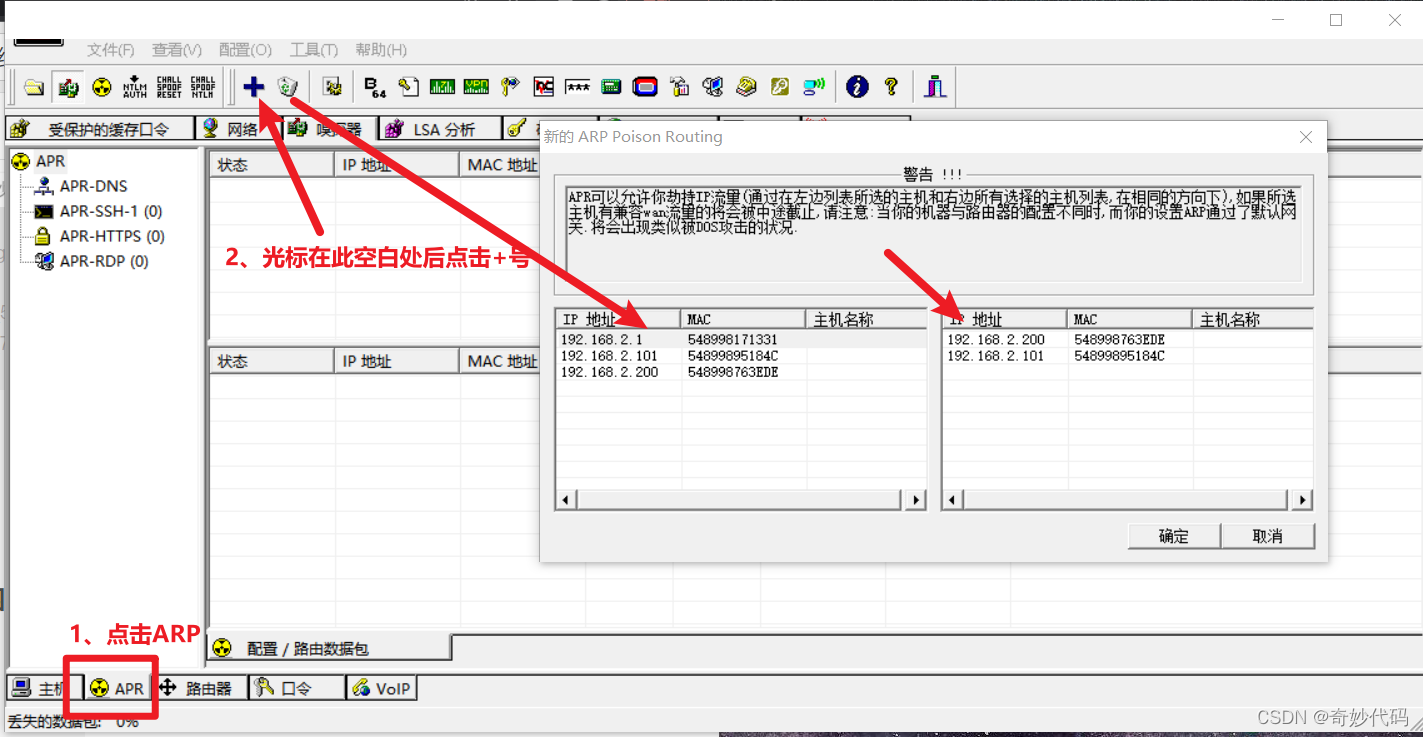Select the 配置 / 路由数据包 tab
1423x737 pixels.
coord(330,648)
